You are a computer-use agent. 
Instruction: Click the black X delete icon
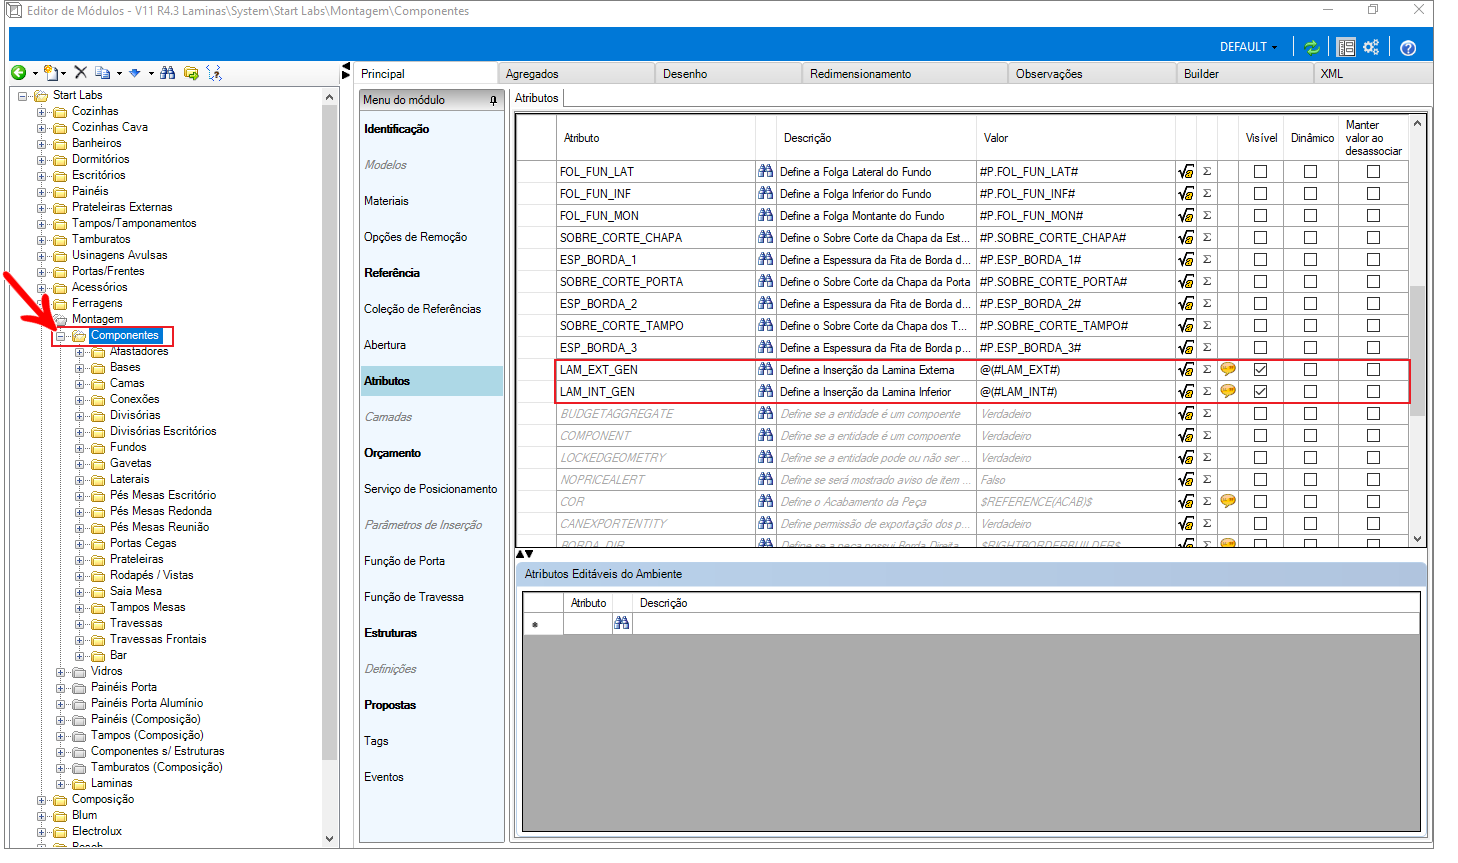(81, 73)
